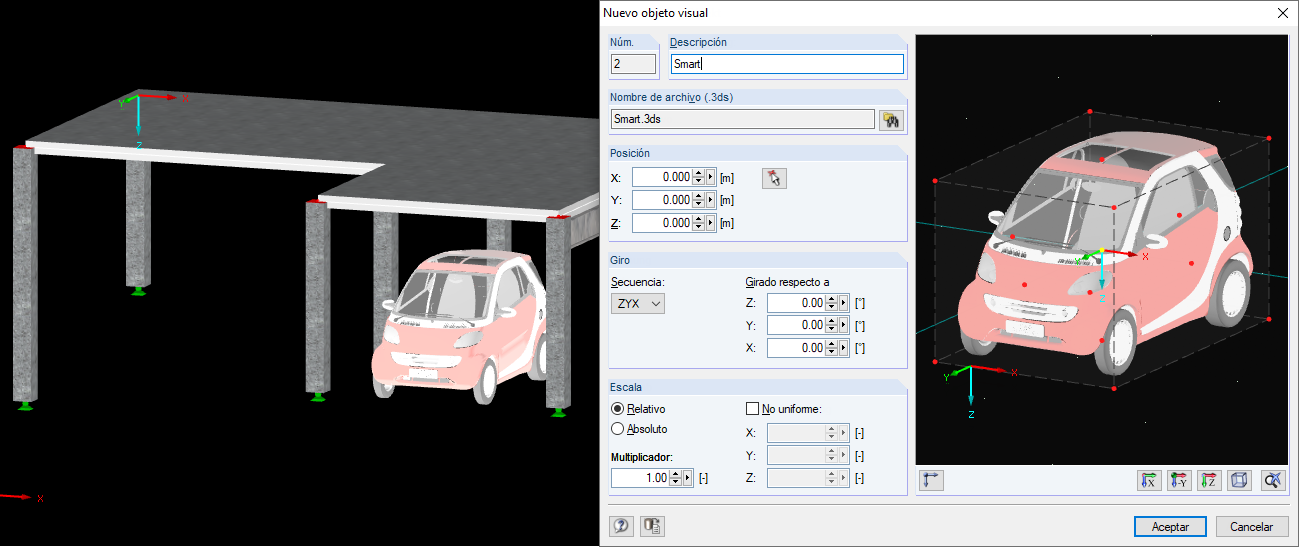Screen dimensions: 1308x547
Task: Open the flyout arrow of Posición Y field
Action: click(711, 200)
